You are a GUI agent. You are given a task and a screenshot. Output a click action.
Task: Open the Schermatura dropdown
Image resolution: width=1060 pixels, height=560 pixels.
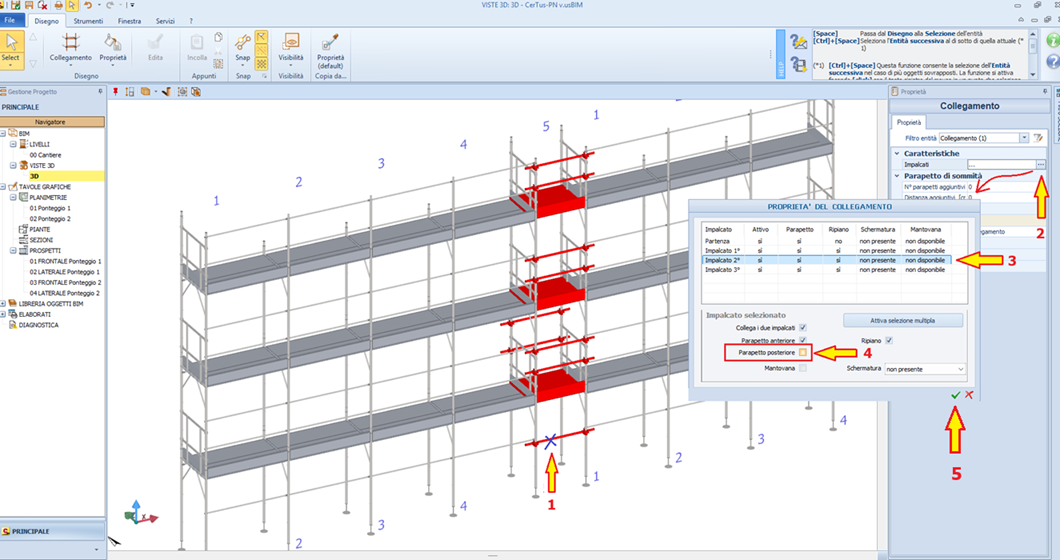pos(932,369)
